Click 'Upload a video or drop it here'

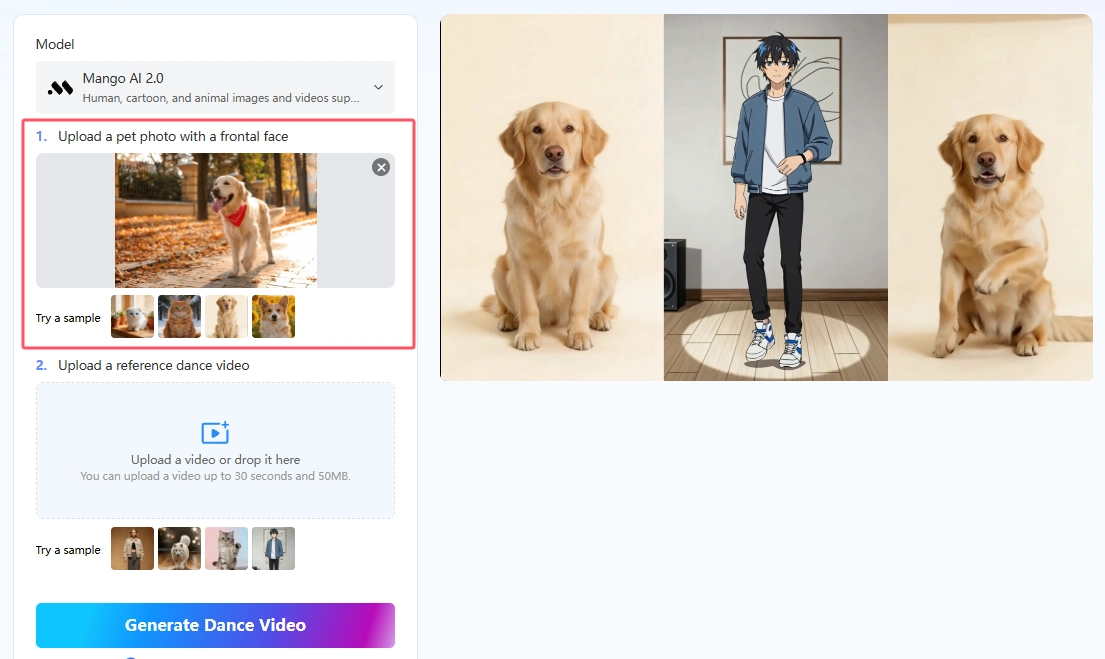point(215,460)
